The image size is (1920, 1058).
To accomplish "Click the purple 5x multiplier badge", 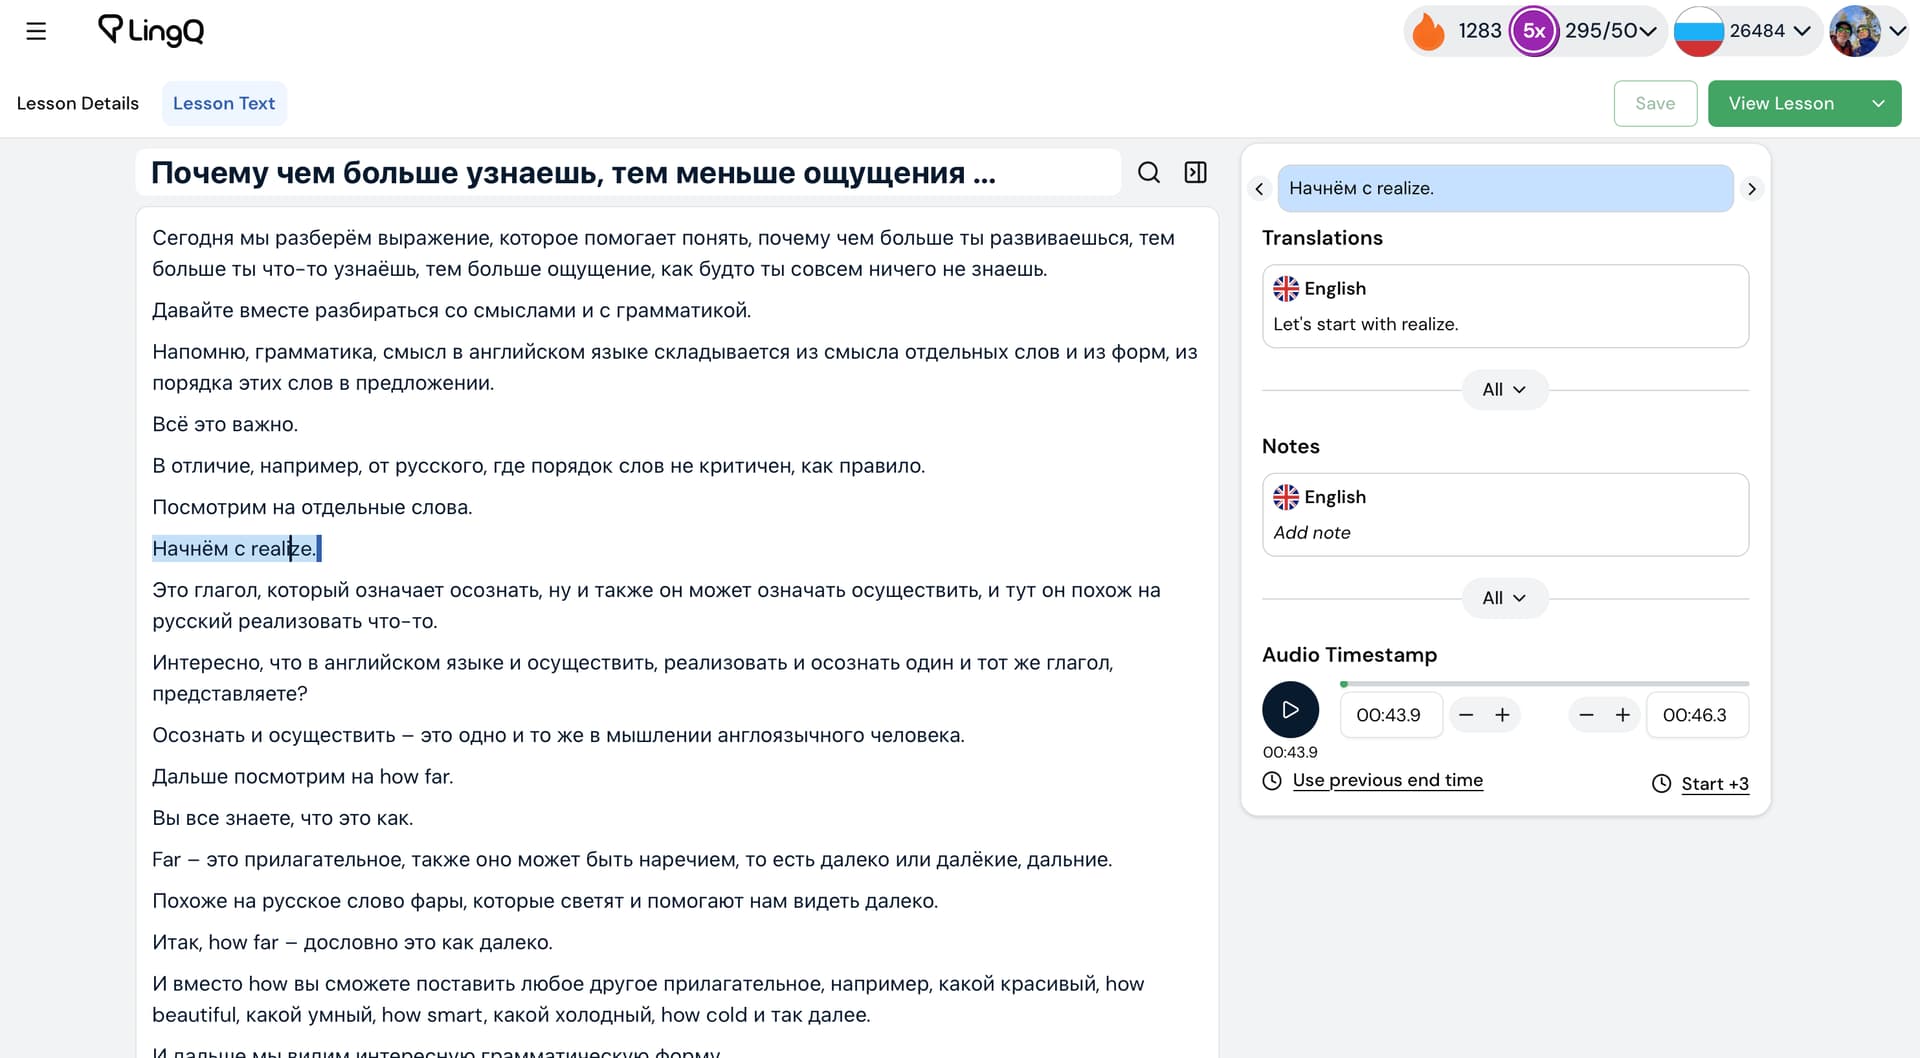I will [1533, 31].
